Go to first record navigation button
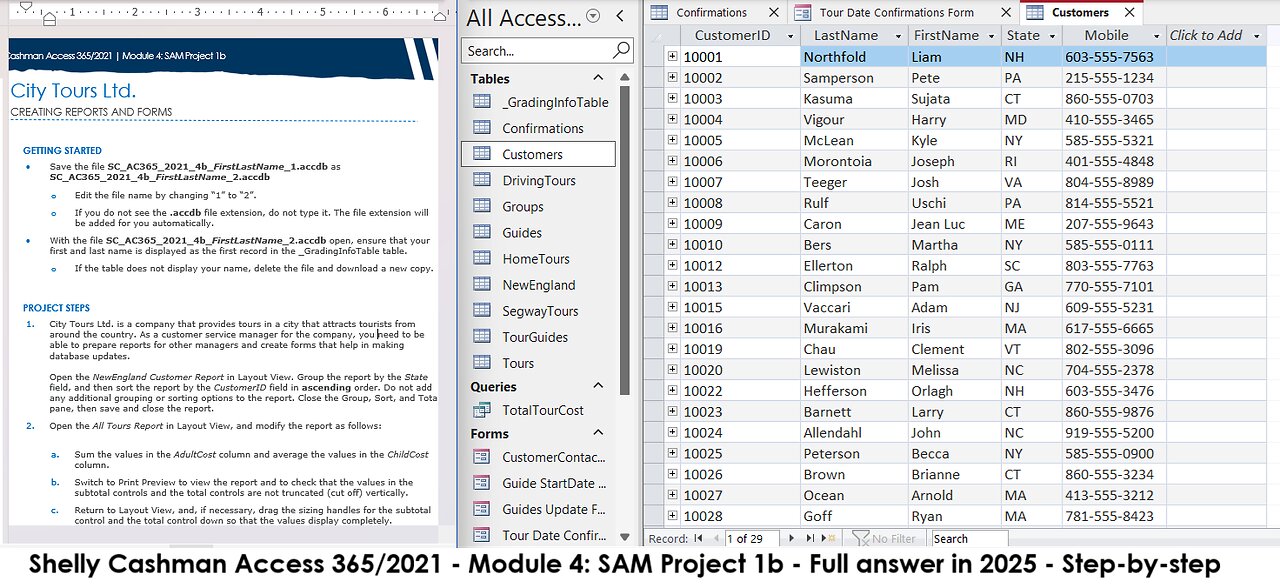The image size is (1280, 588). click(x=699, y=539)
